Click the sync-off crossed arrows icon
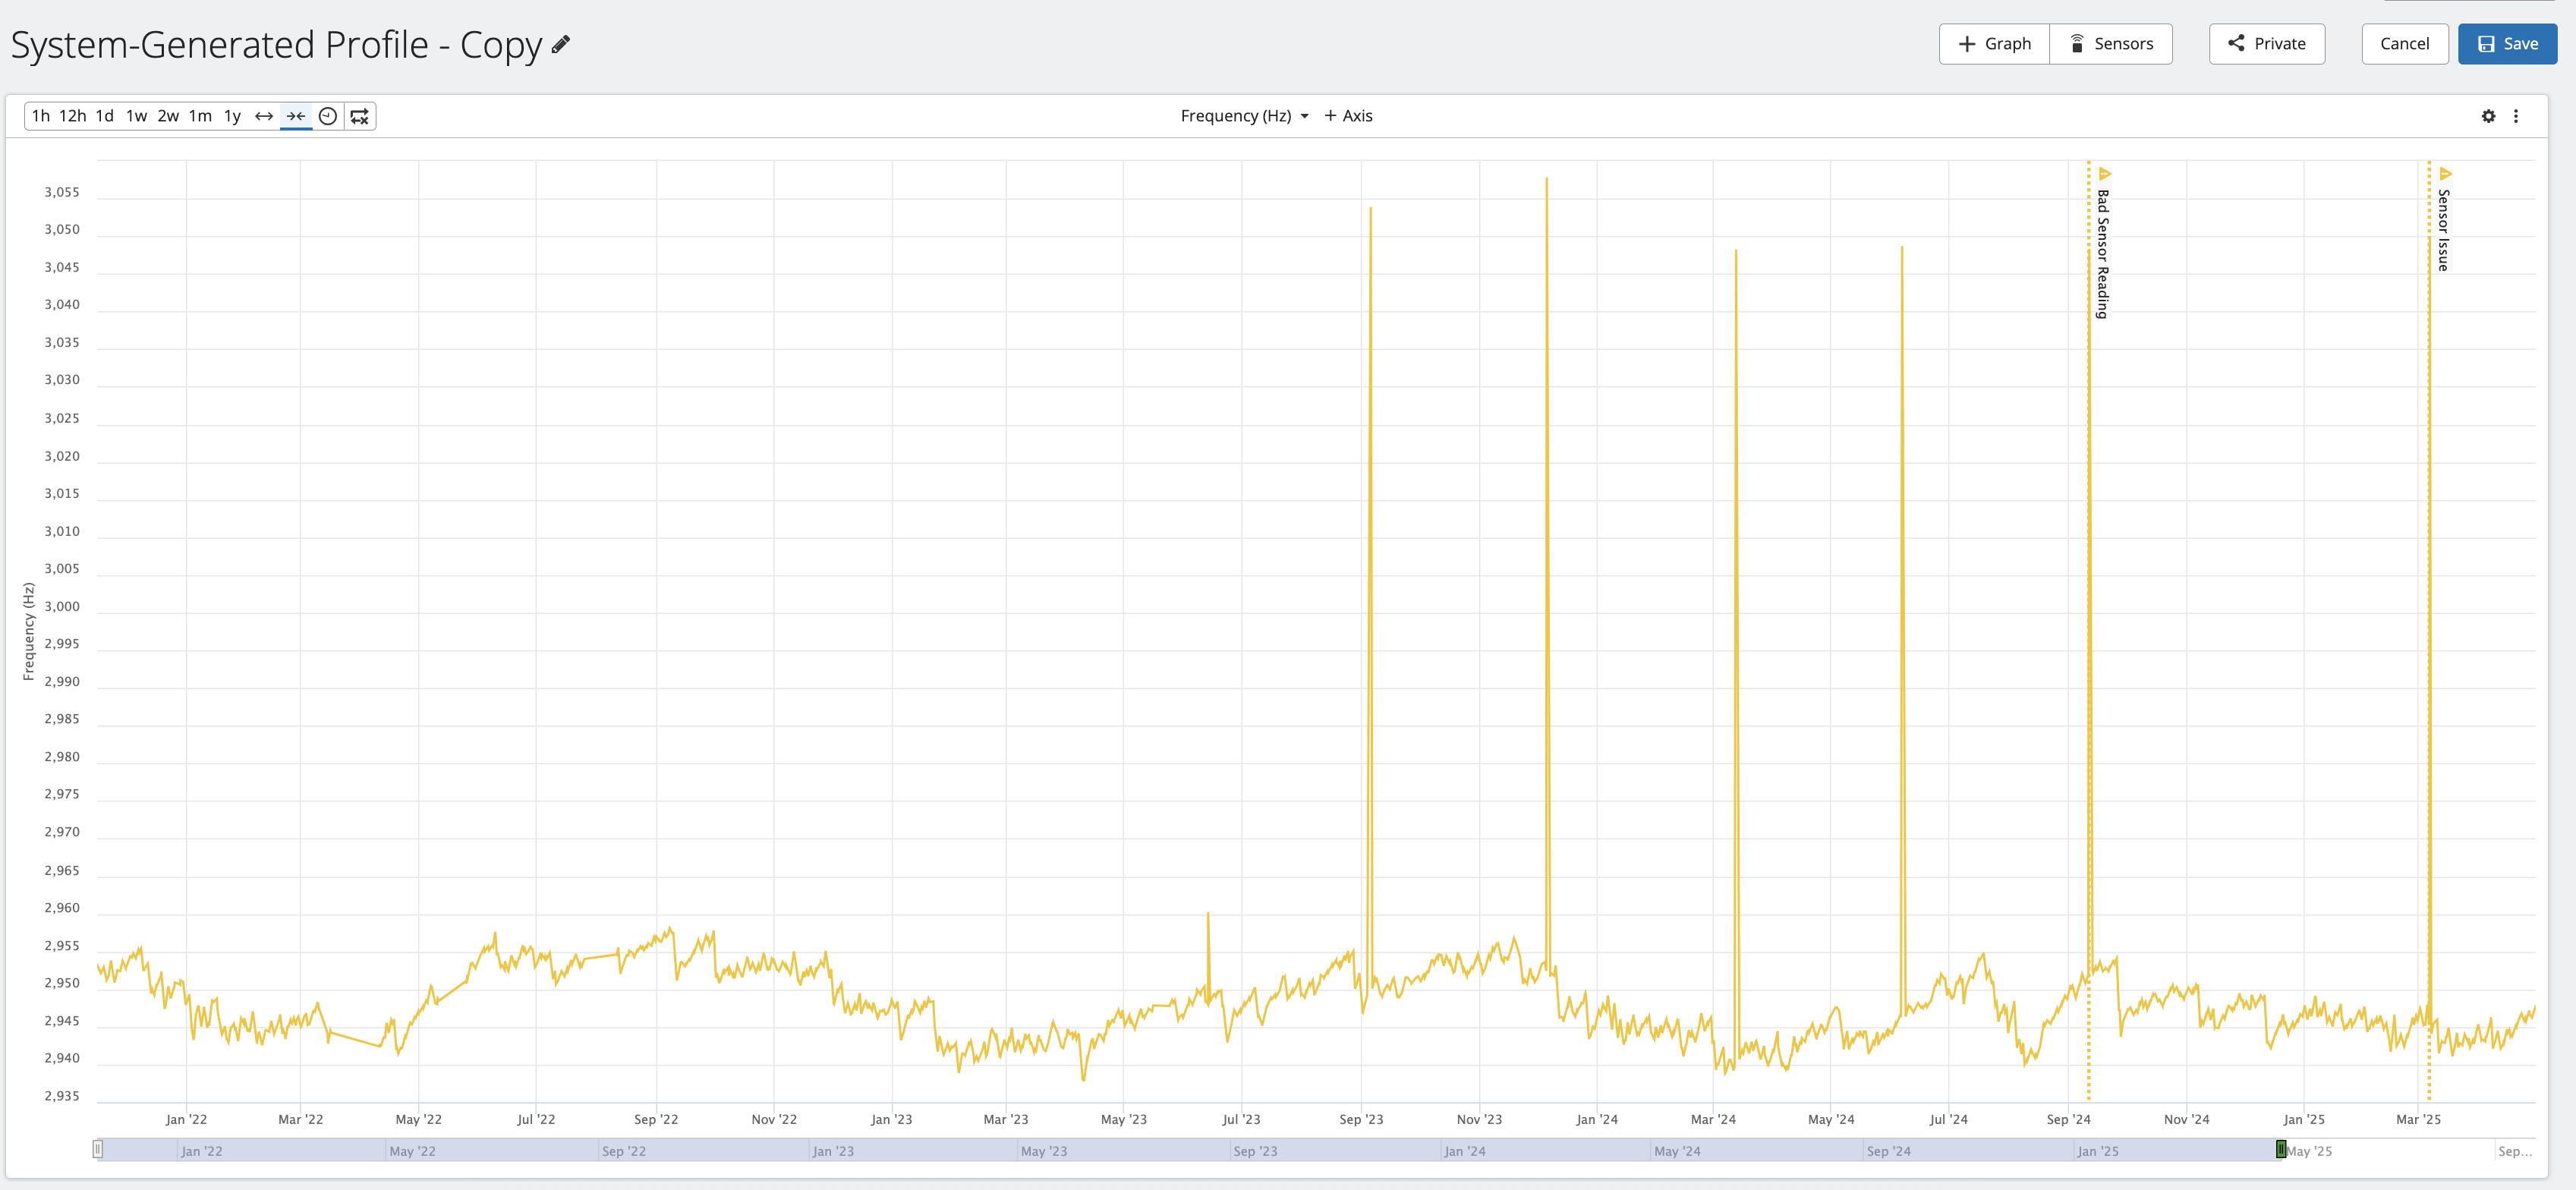Image resolution: width=2576 pixels, height=1190 pixels. [x=360, y=116]
